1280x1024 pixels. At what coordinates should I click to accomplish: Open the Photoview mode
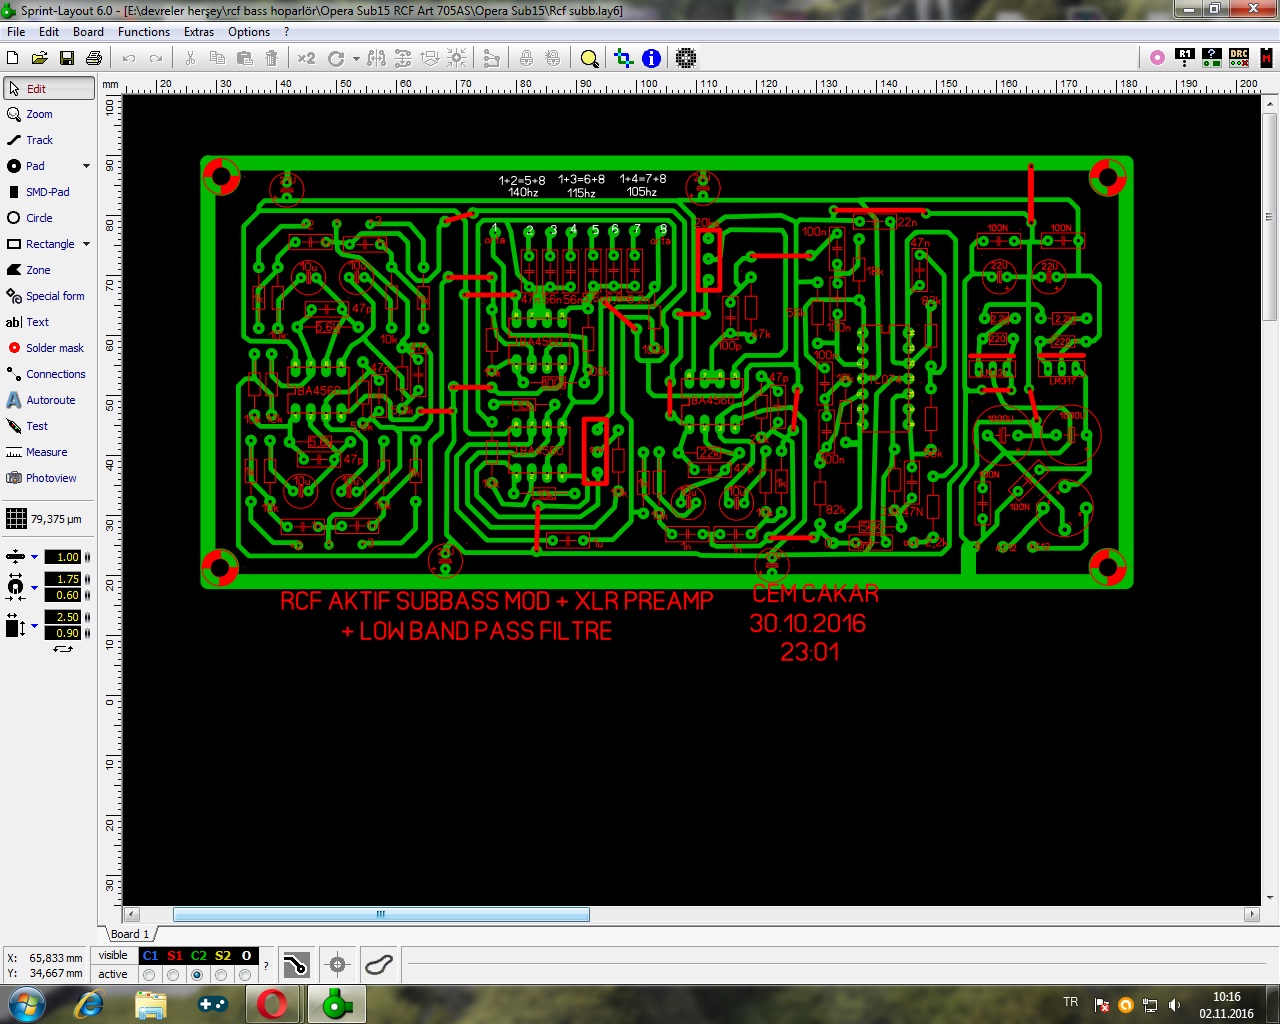(49, 478)
